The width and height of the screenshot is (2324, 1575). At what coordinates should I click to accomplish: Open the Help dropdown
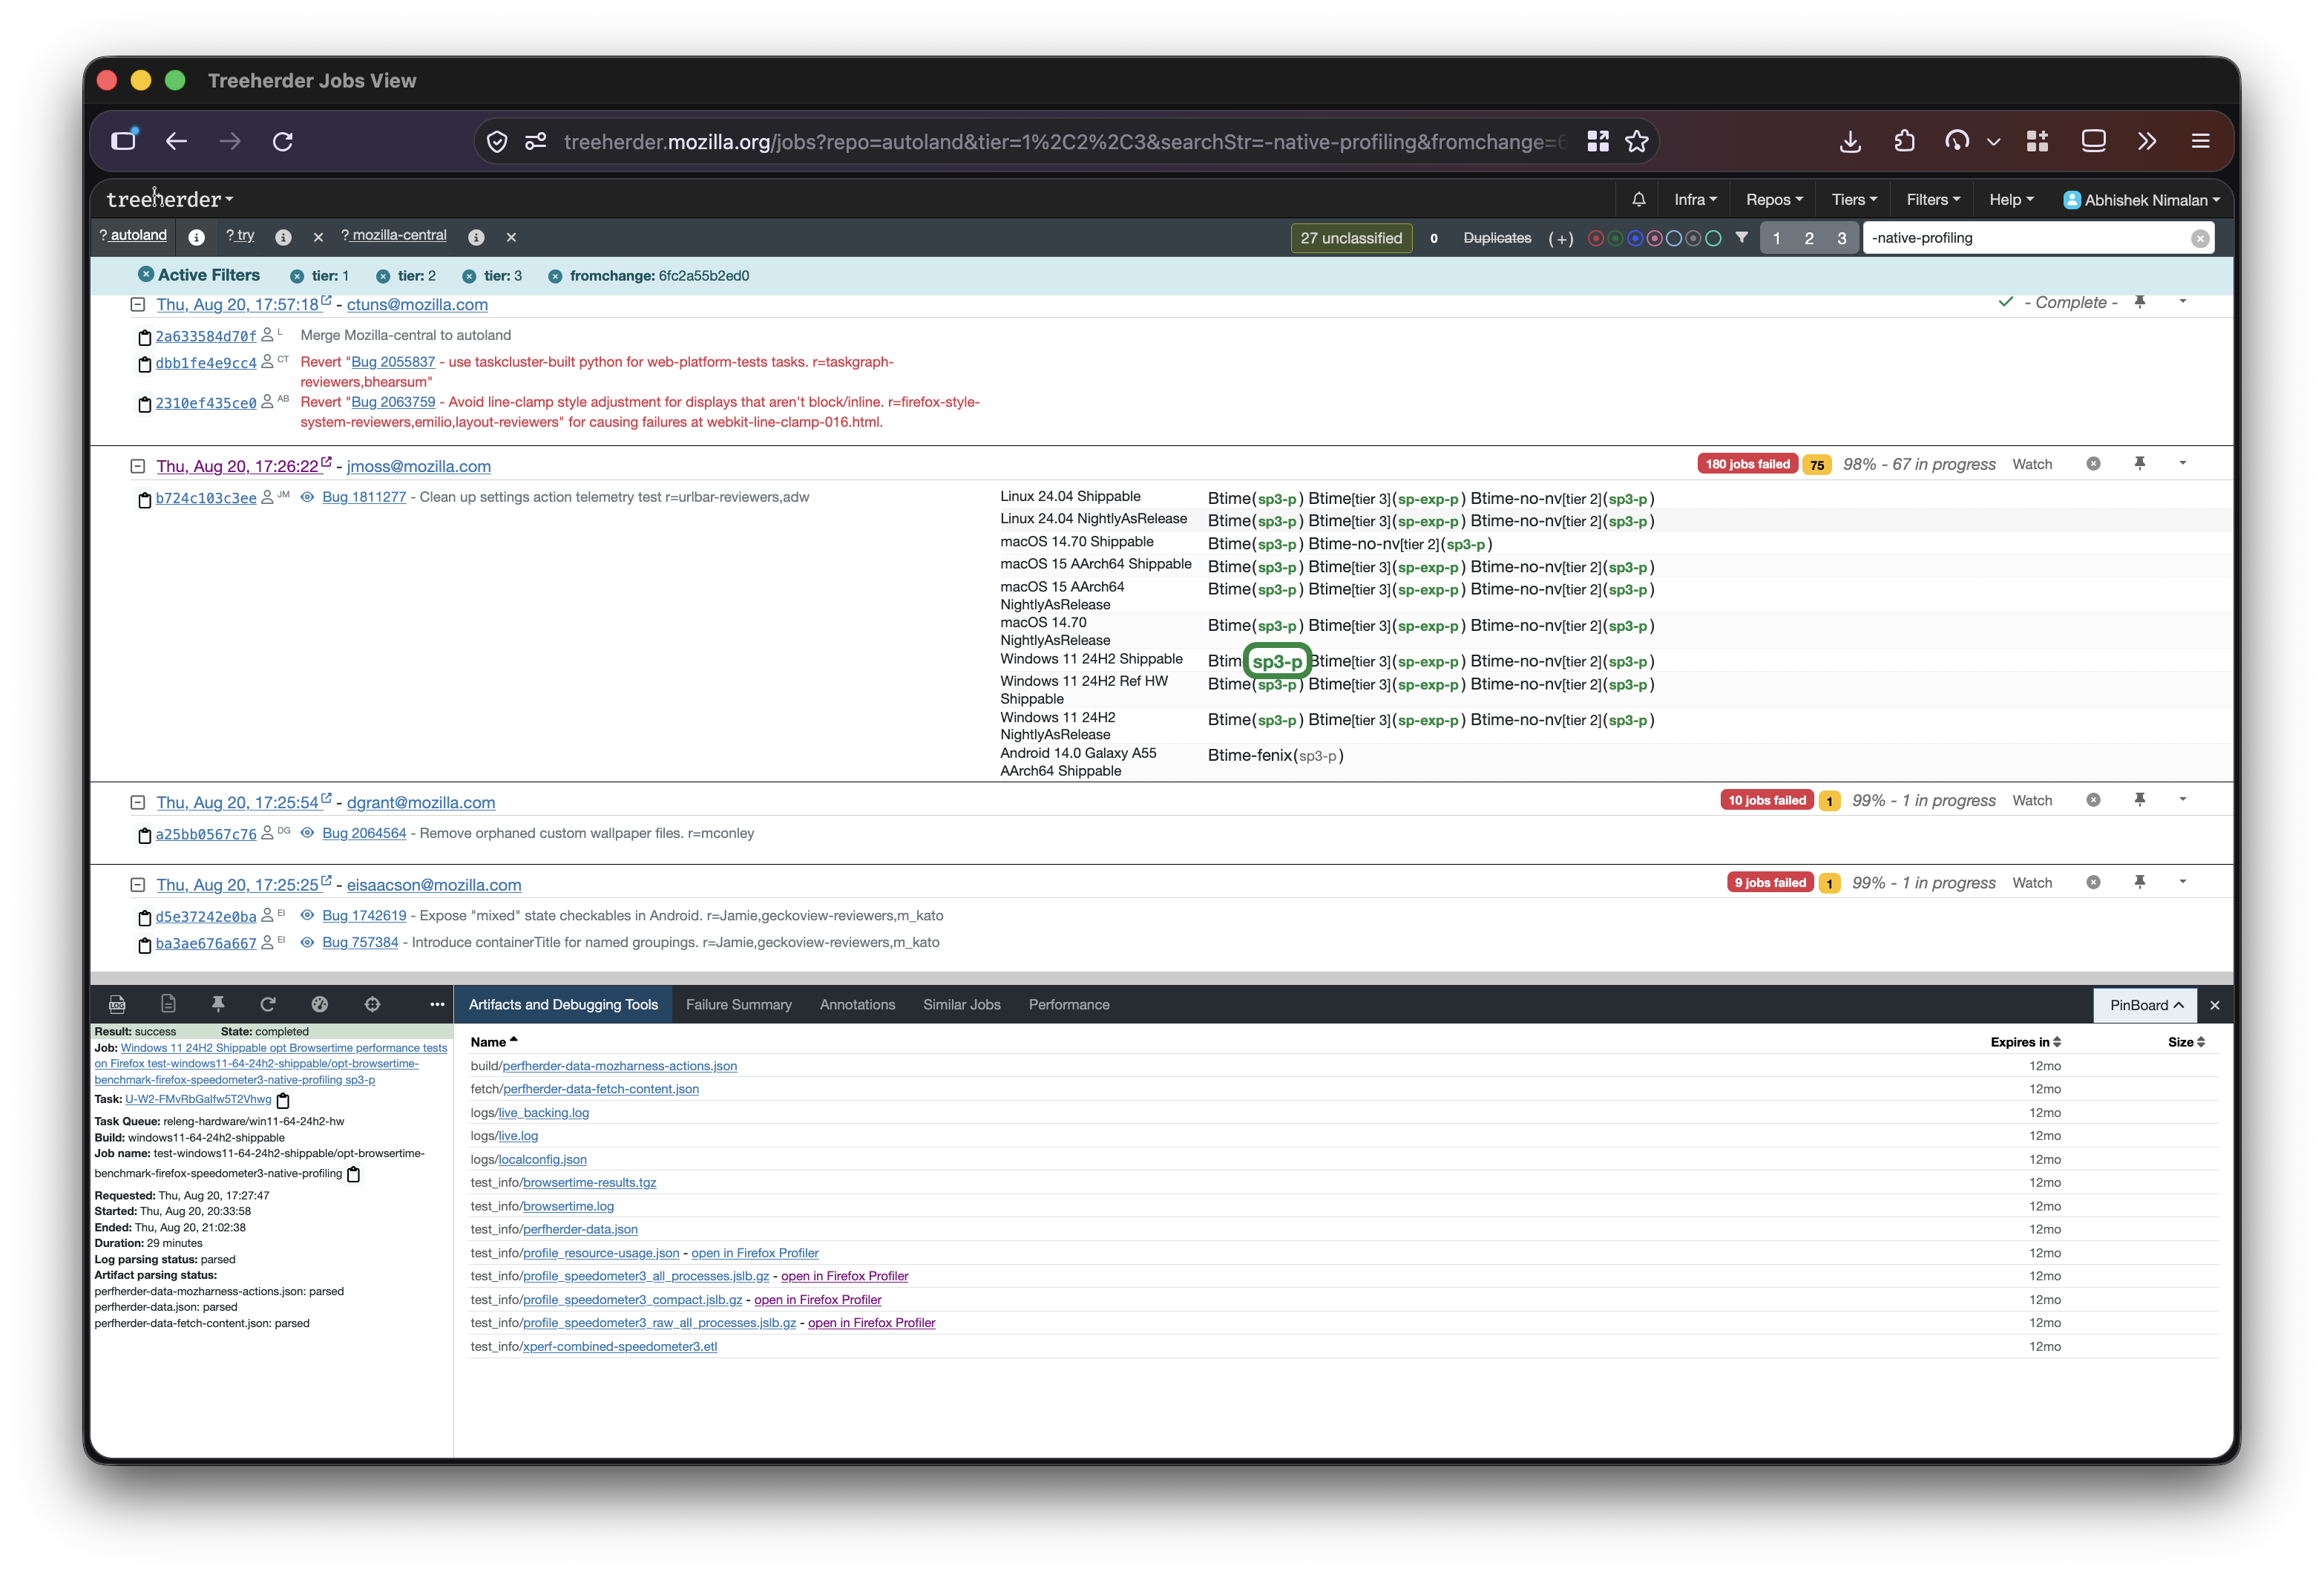[2011, 199]
